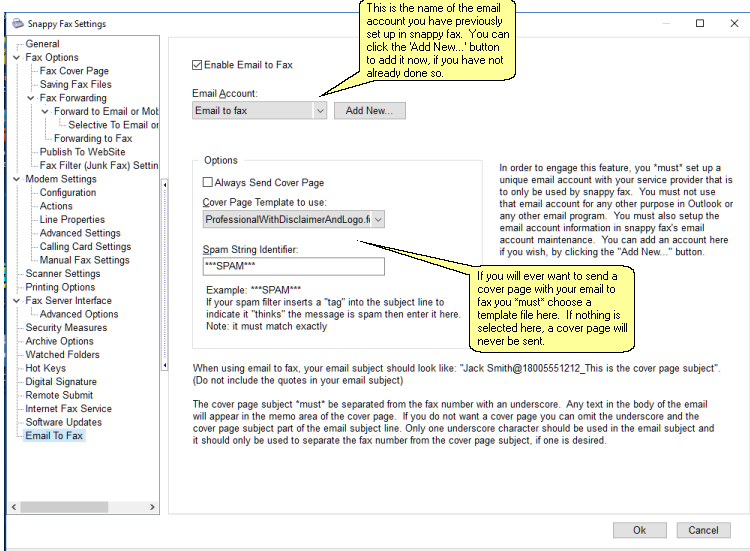Image resolution: width=750 pixels, height=551 pixels.
Task: Click the Add New... button
Action: coord(369,110)
